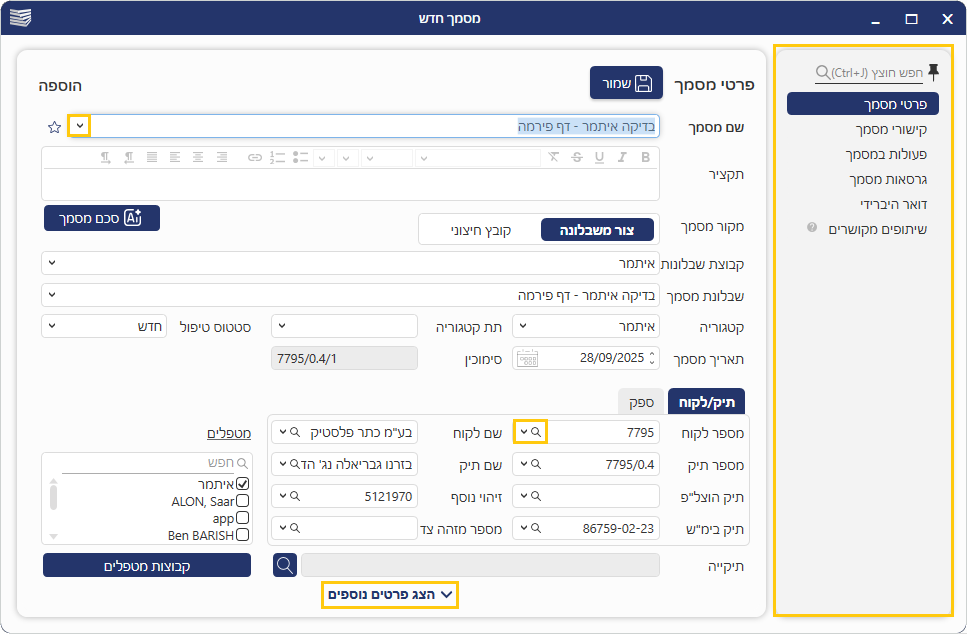Open the document name dropdown arrow
967x634 pixels.
click(x=80, y=126)
